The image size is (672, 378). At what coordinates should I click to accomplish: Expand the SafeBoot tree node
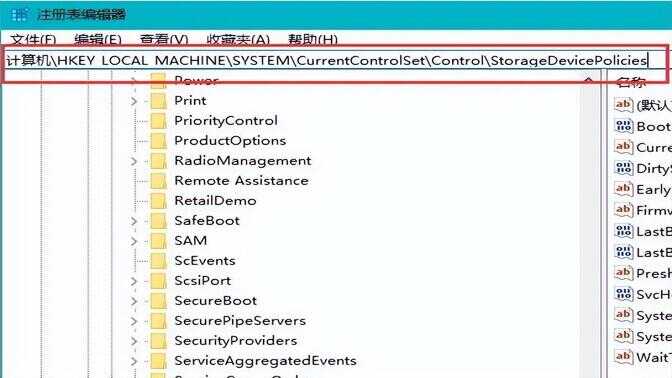pyautogui.click(x=134, y=221)
